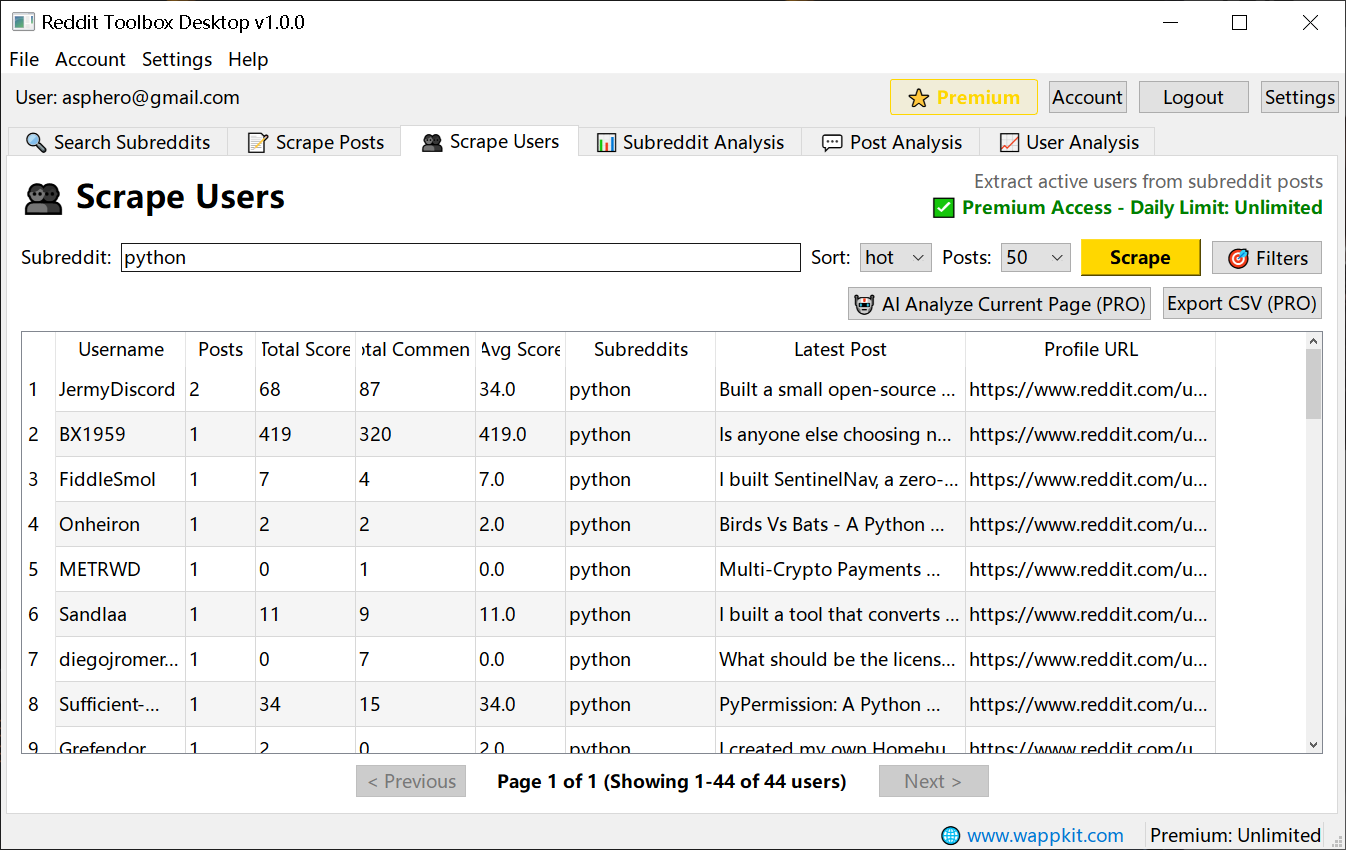Click the 'Birds Vs Bats - A Python' post cell
The image size is (1346, 850).
pos(841,524)
